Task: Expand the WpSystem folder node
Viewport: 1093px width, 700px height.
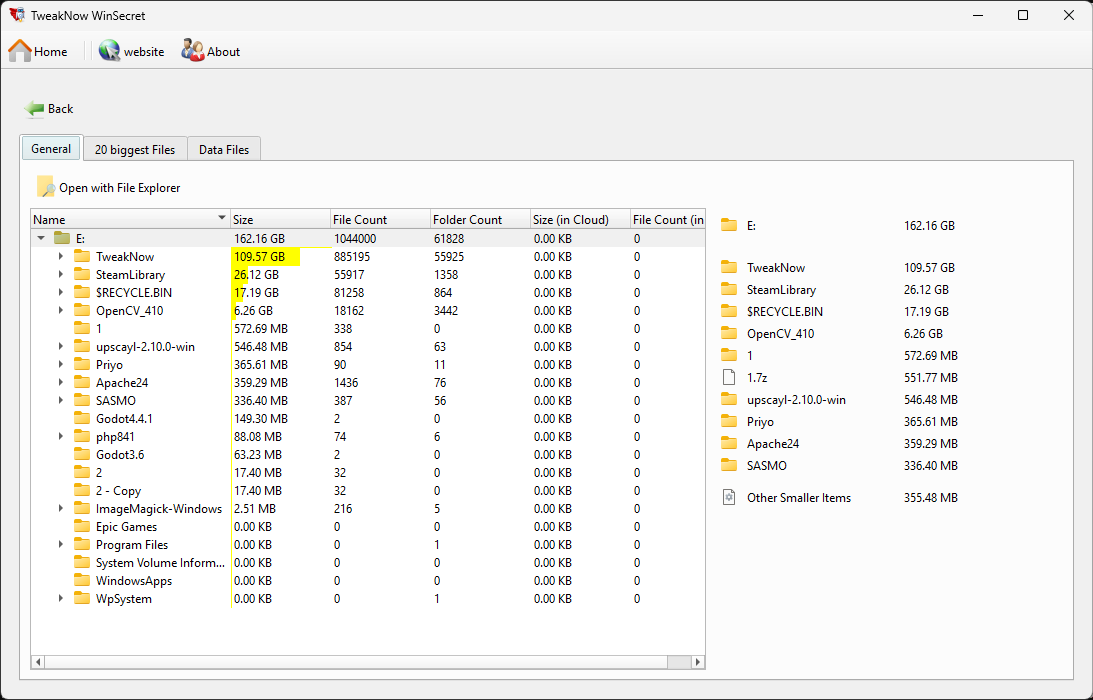Action: [x=61, y=599]
